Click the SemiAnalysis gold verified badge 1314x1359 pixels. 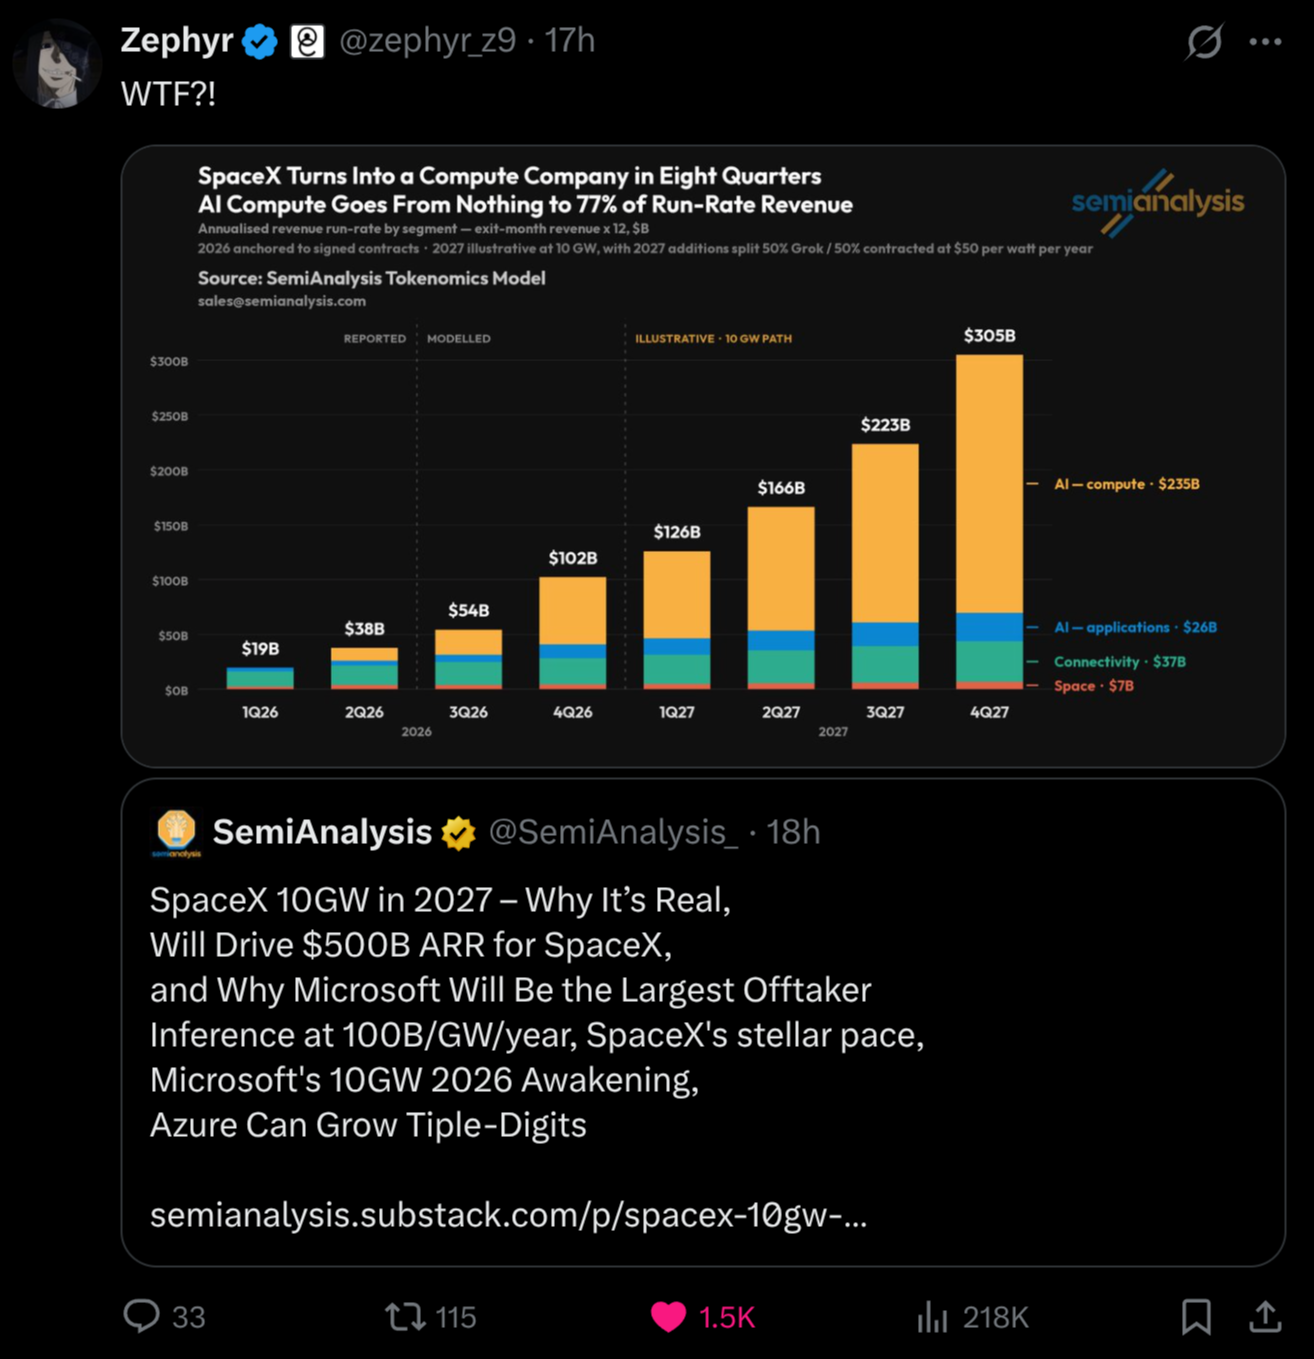(x=459, y=832)
